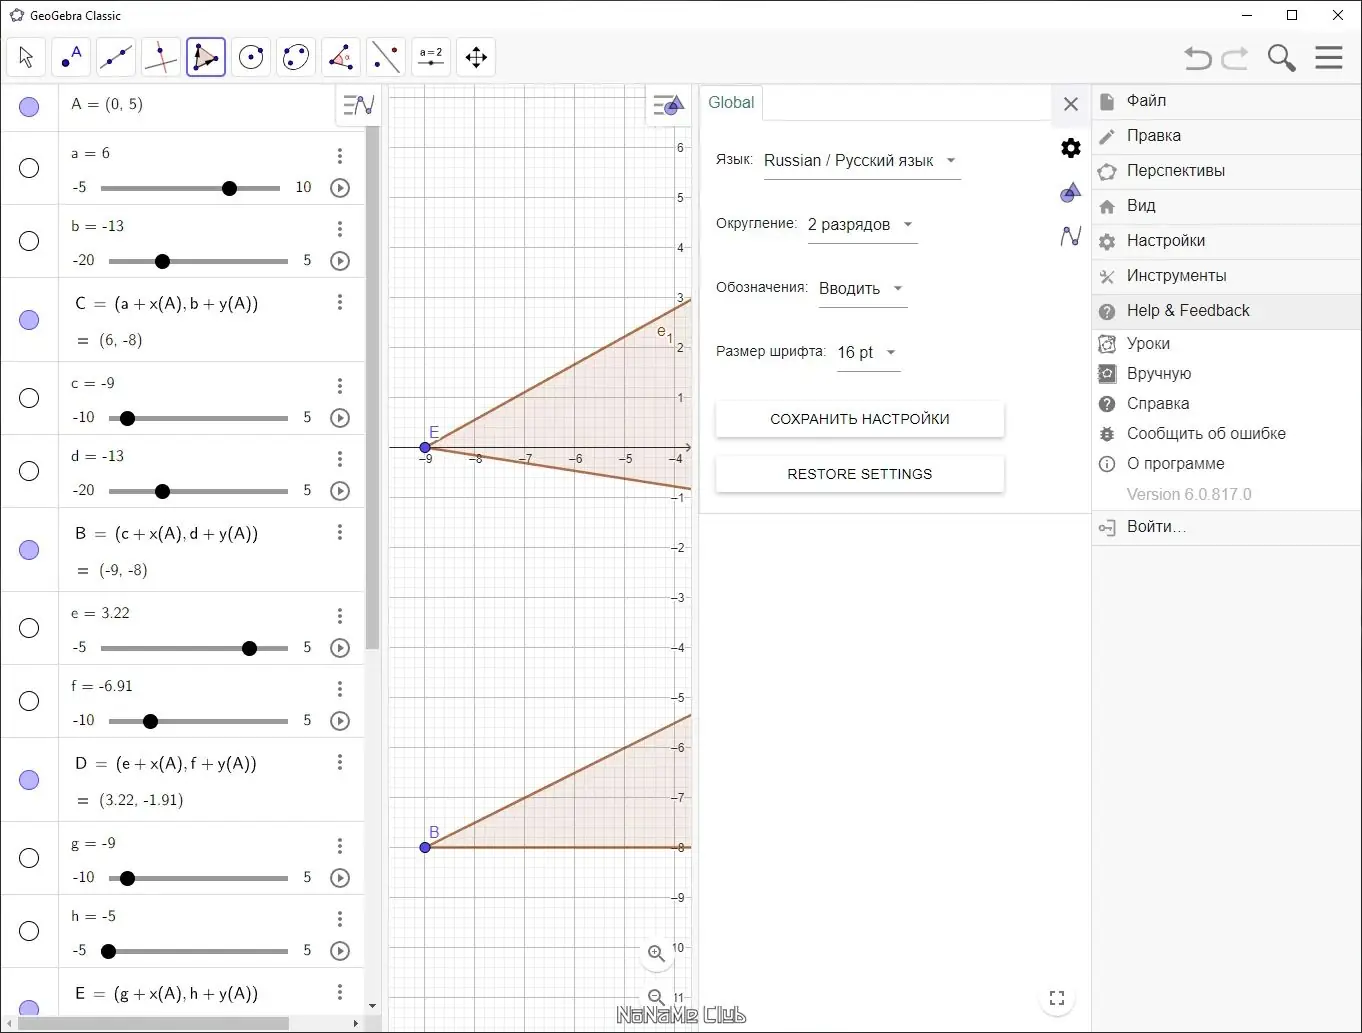1362x1033 pixels.
Task: Open more options for point B
Action: pyautogui.click(x=340, y=532)
